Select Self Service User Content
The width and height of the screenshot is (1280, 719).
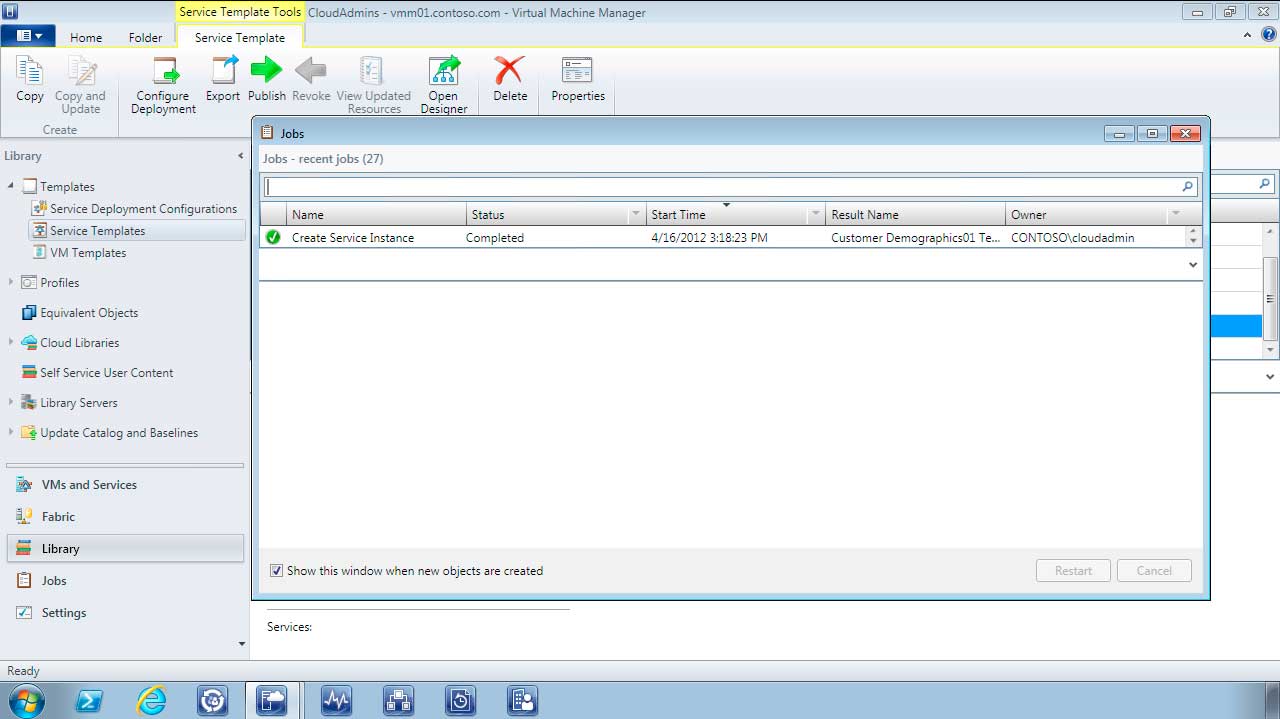tap(107, 373)
